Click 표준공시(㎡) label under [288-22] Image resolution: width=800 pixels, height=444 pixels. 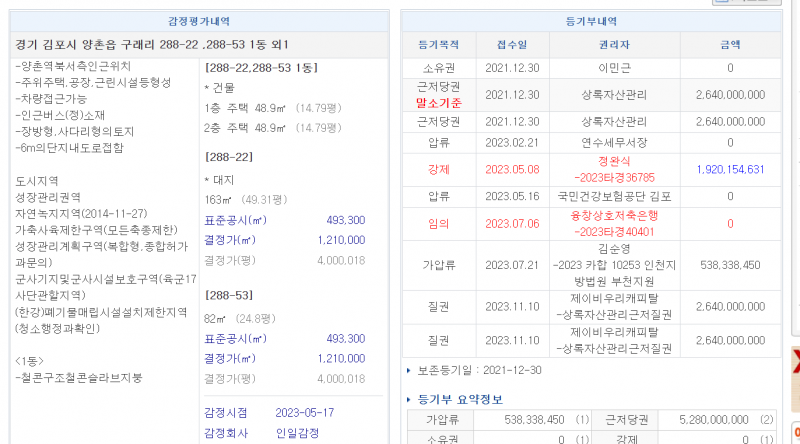tap(235, 220)
